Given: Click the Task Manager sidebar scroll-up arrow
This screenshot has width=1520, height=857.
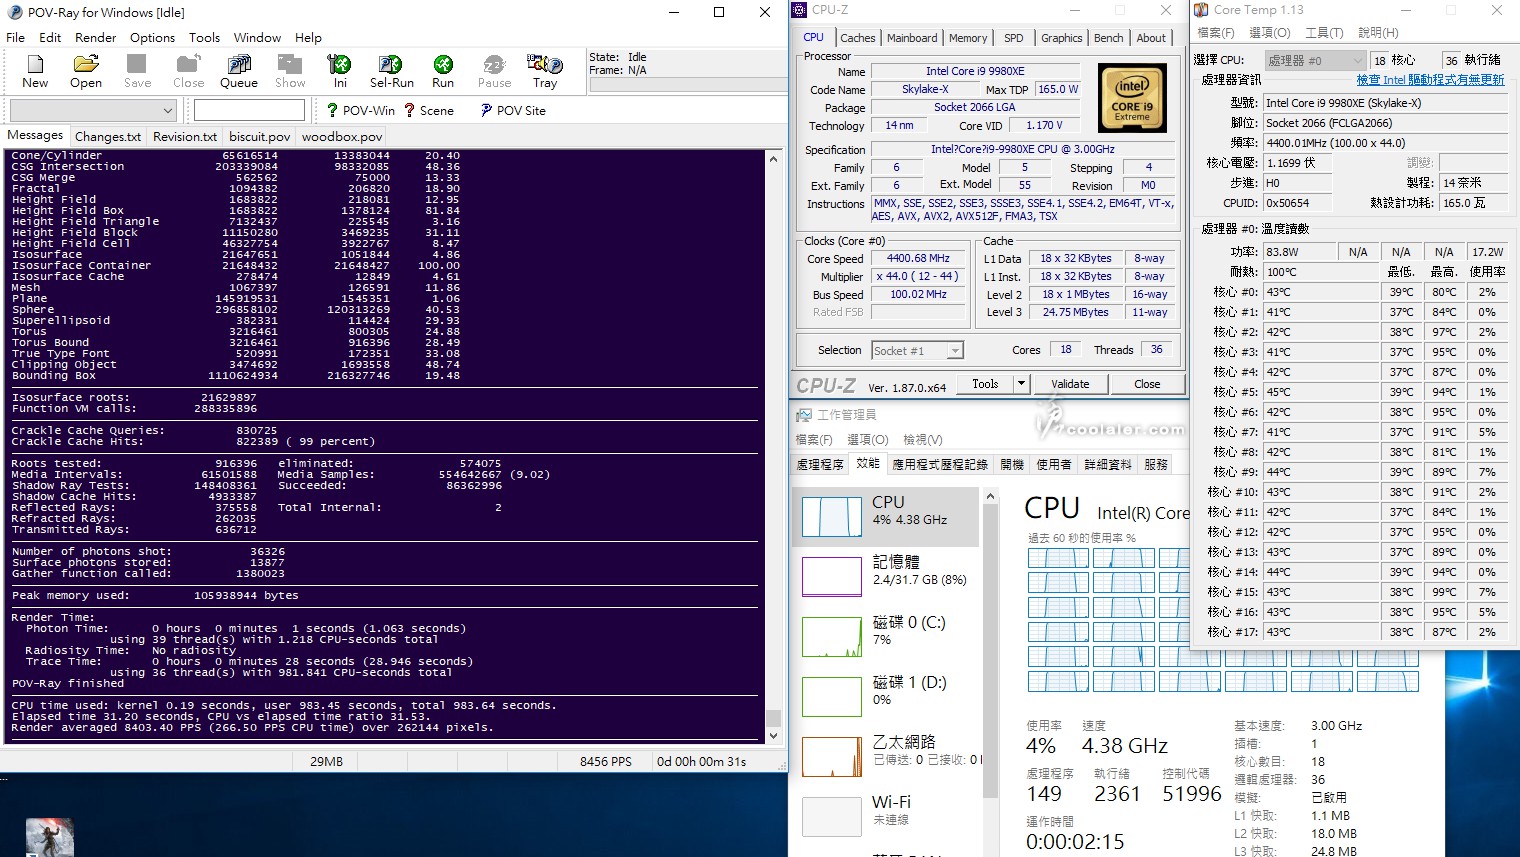Looking at the screenshot, I should tap(990, 497).
